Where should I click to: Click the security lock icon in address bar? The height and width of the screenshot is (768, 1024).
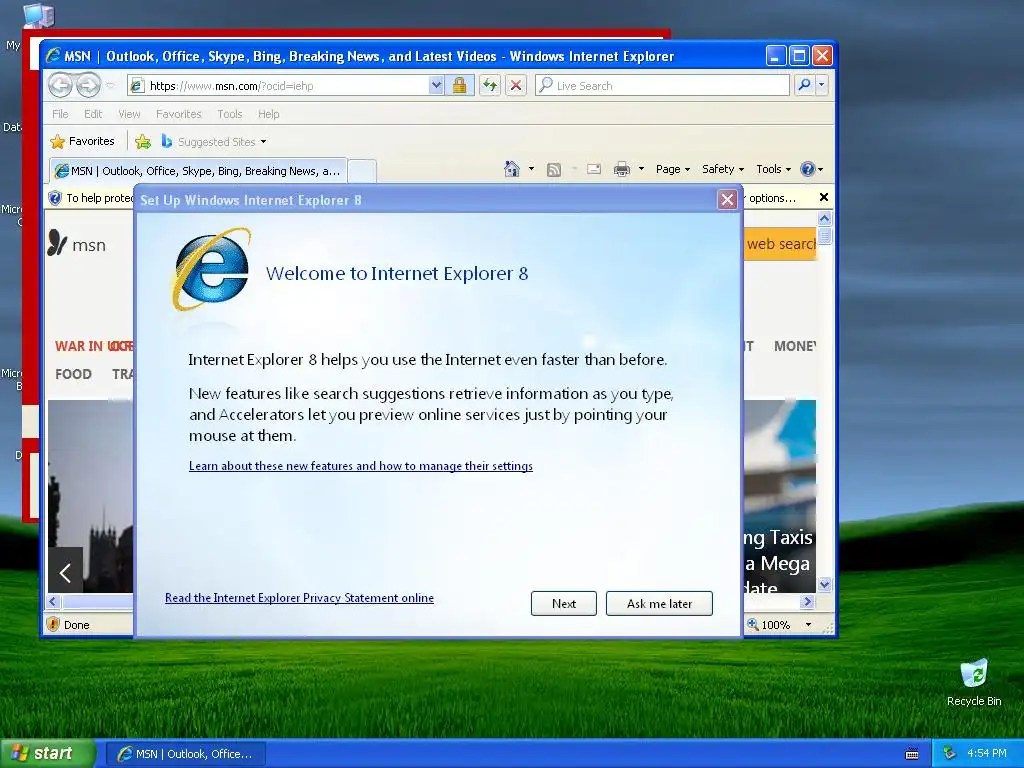[459, 86]
